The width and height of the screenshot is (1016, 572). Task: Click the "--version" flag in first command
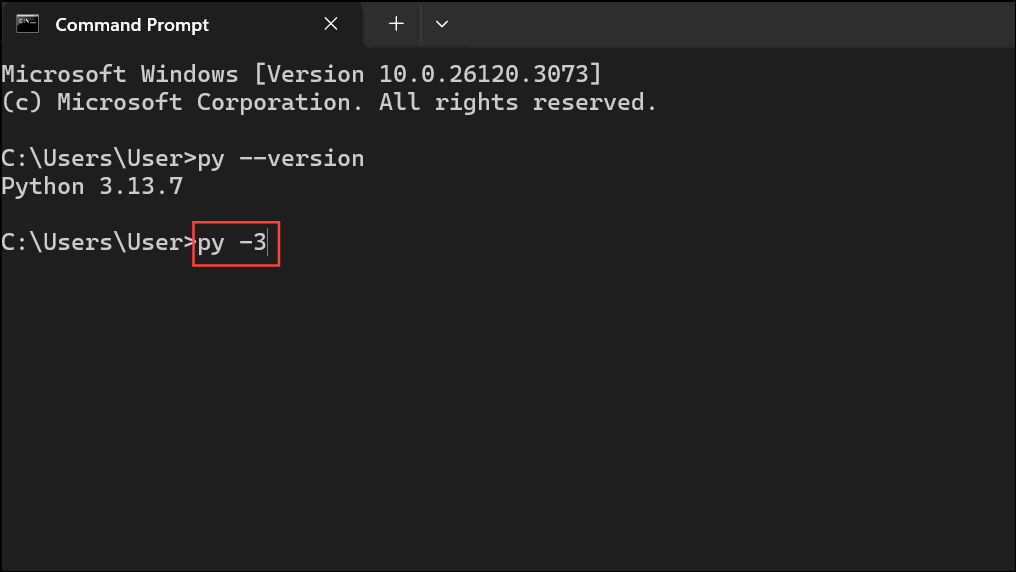coord(308,159)
